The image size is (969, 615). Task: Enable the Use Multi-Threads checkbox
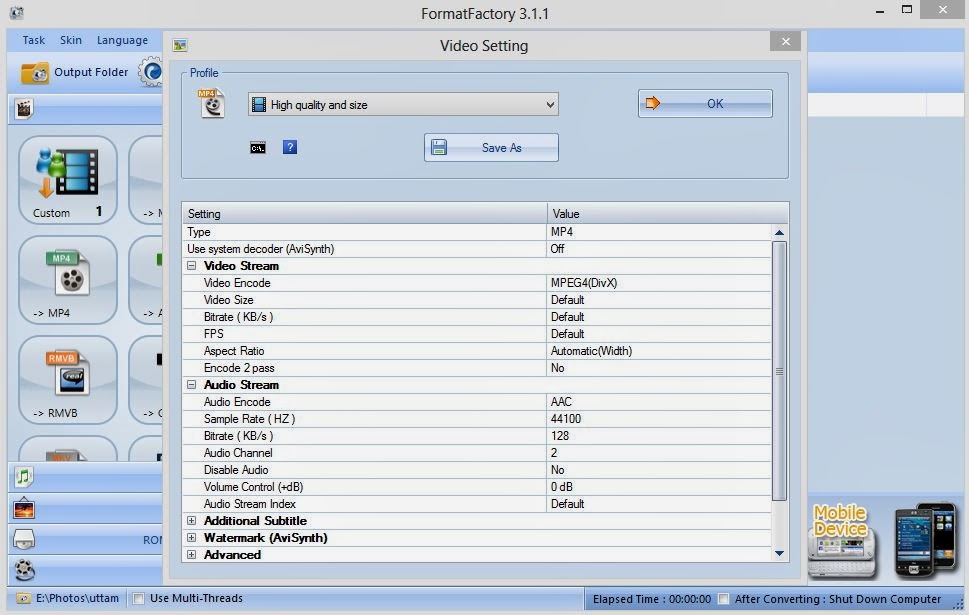pyautogui.click(x=138, y=598)
